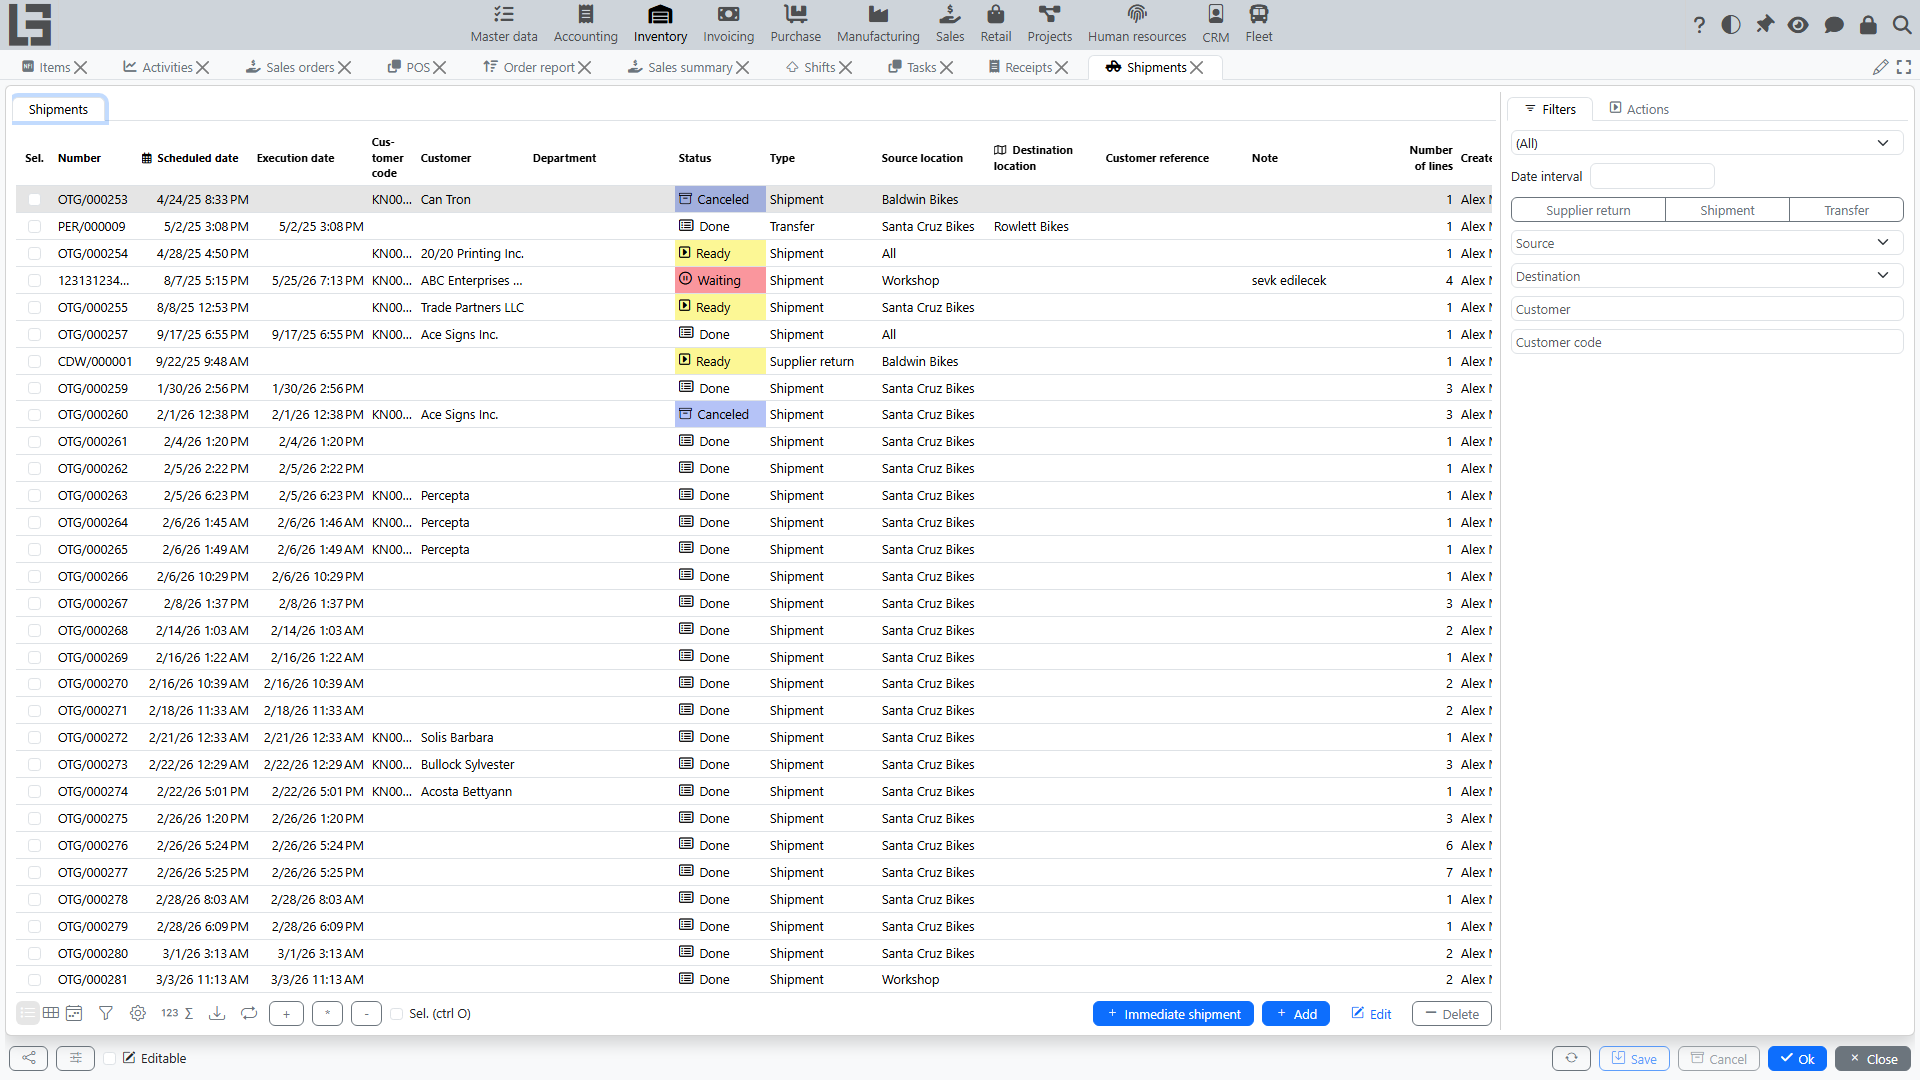This screenshot has width=1920, height=1080.
Task: Open the Manufacturing module
Action: pos(878,24)
